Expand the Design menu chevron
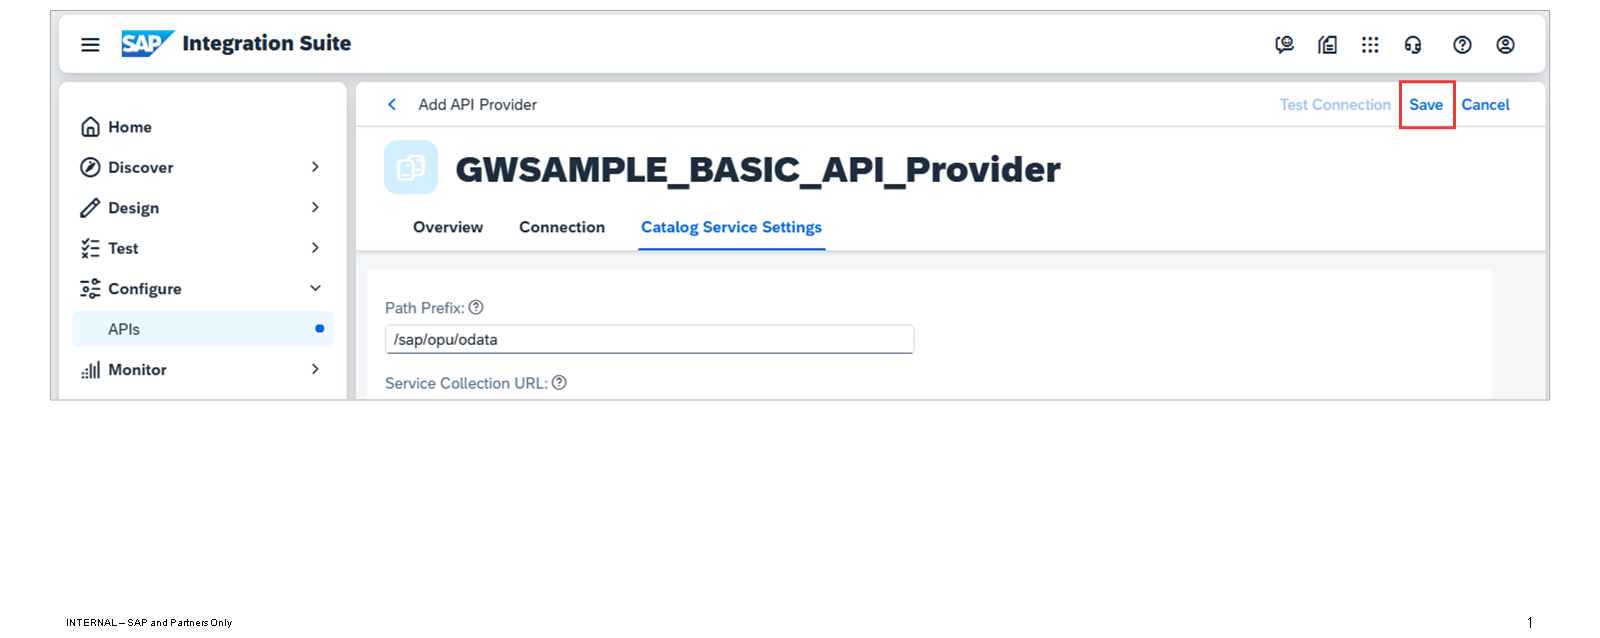 click(315, 207)
